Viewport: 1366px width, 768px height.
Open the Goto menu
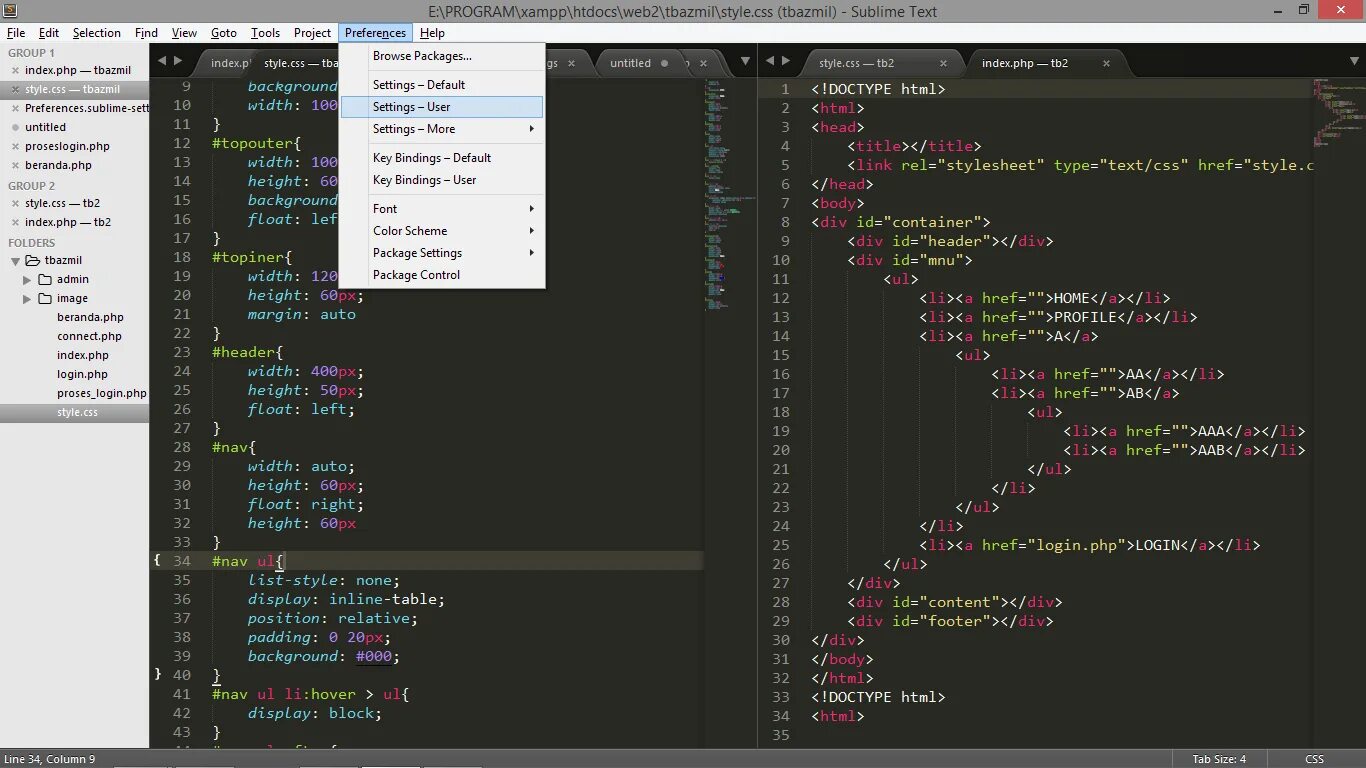224,33
